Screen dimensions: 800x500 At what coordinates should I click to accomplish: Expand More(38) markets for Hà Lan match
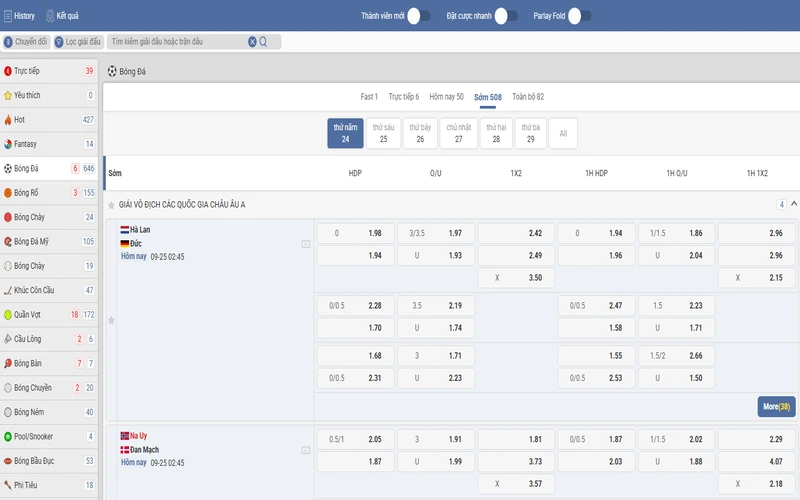(x=776, y=407)
